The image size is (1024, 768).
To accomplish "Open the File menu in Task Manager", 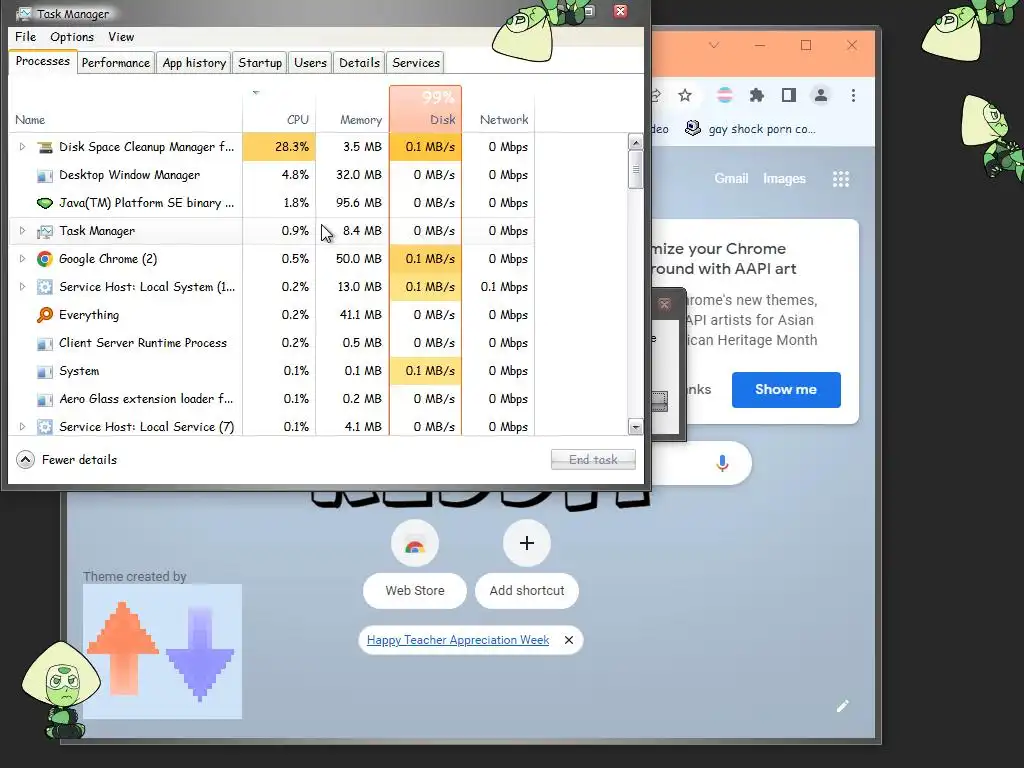I will pyautogui.click(x=25, y=37).
